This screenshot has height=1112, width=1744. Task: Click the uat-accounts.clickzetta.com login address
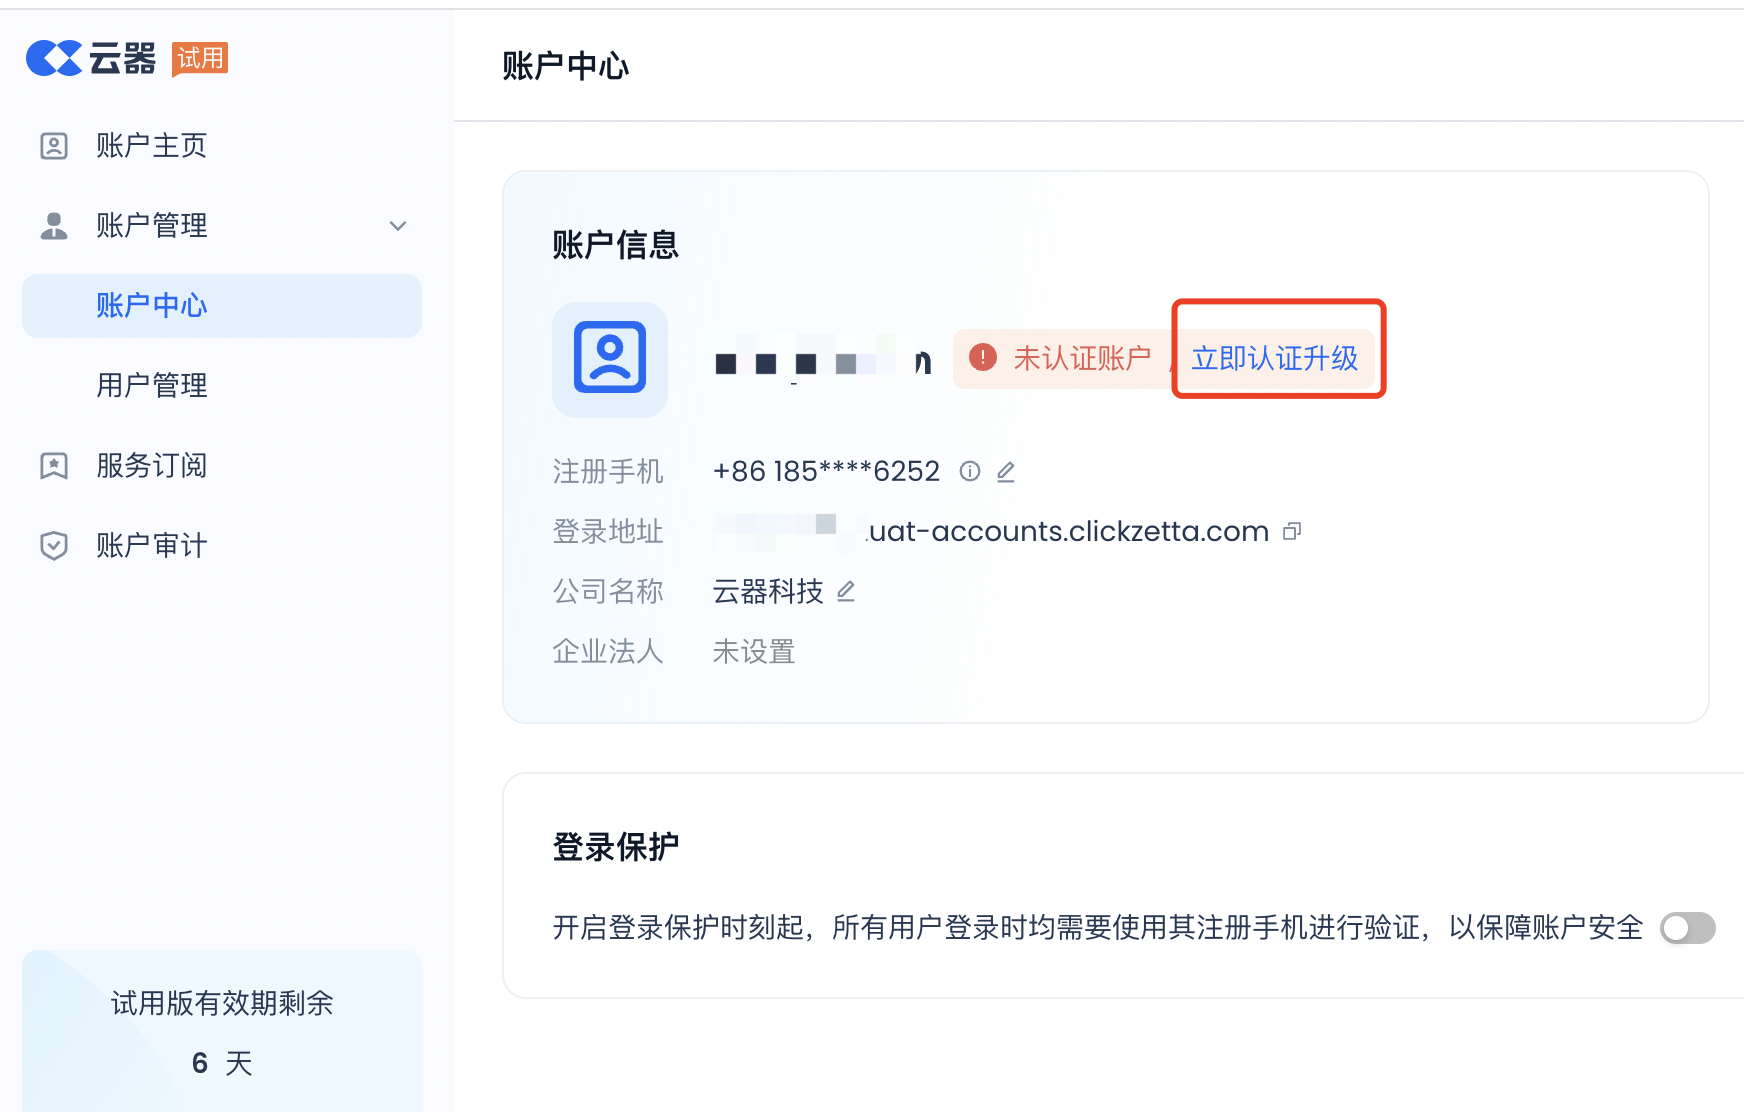[x=1067, y=531]
